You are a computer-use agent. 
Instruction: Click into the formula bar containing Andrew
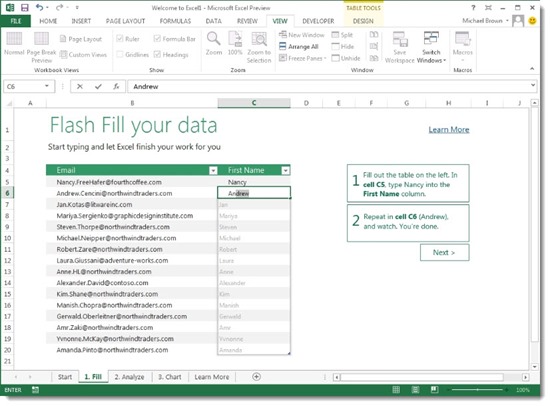coord(328,86)
